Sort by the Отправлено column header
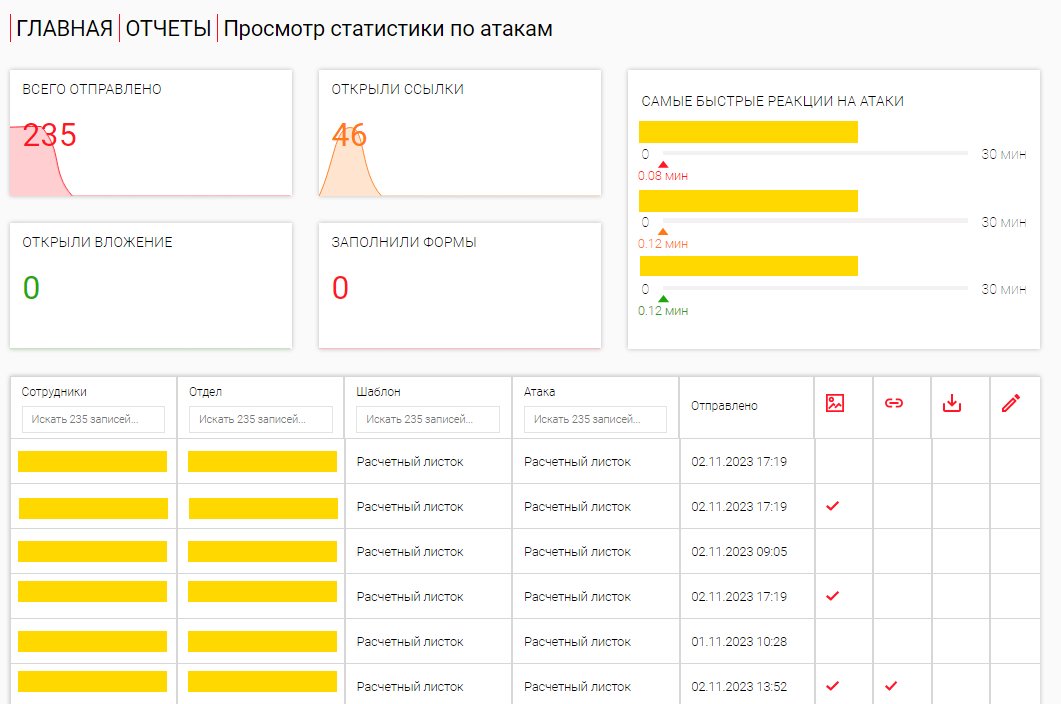Image resolution: width=1061 pixels, height=704 pixels. (724, 405)
